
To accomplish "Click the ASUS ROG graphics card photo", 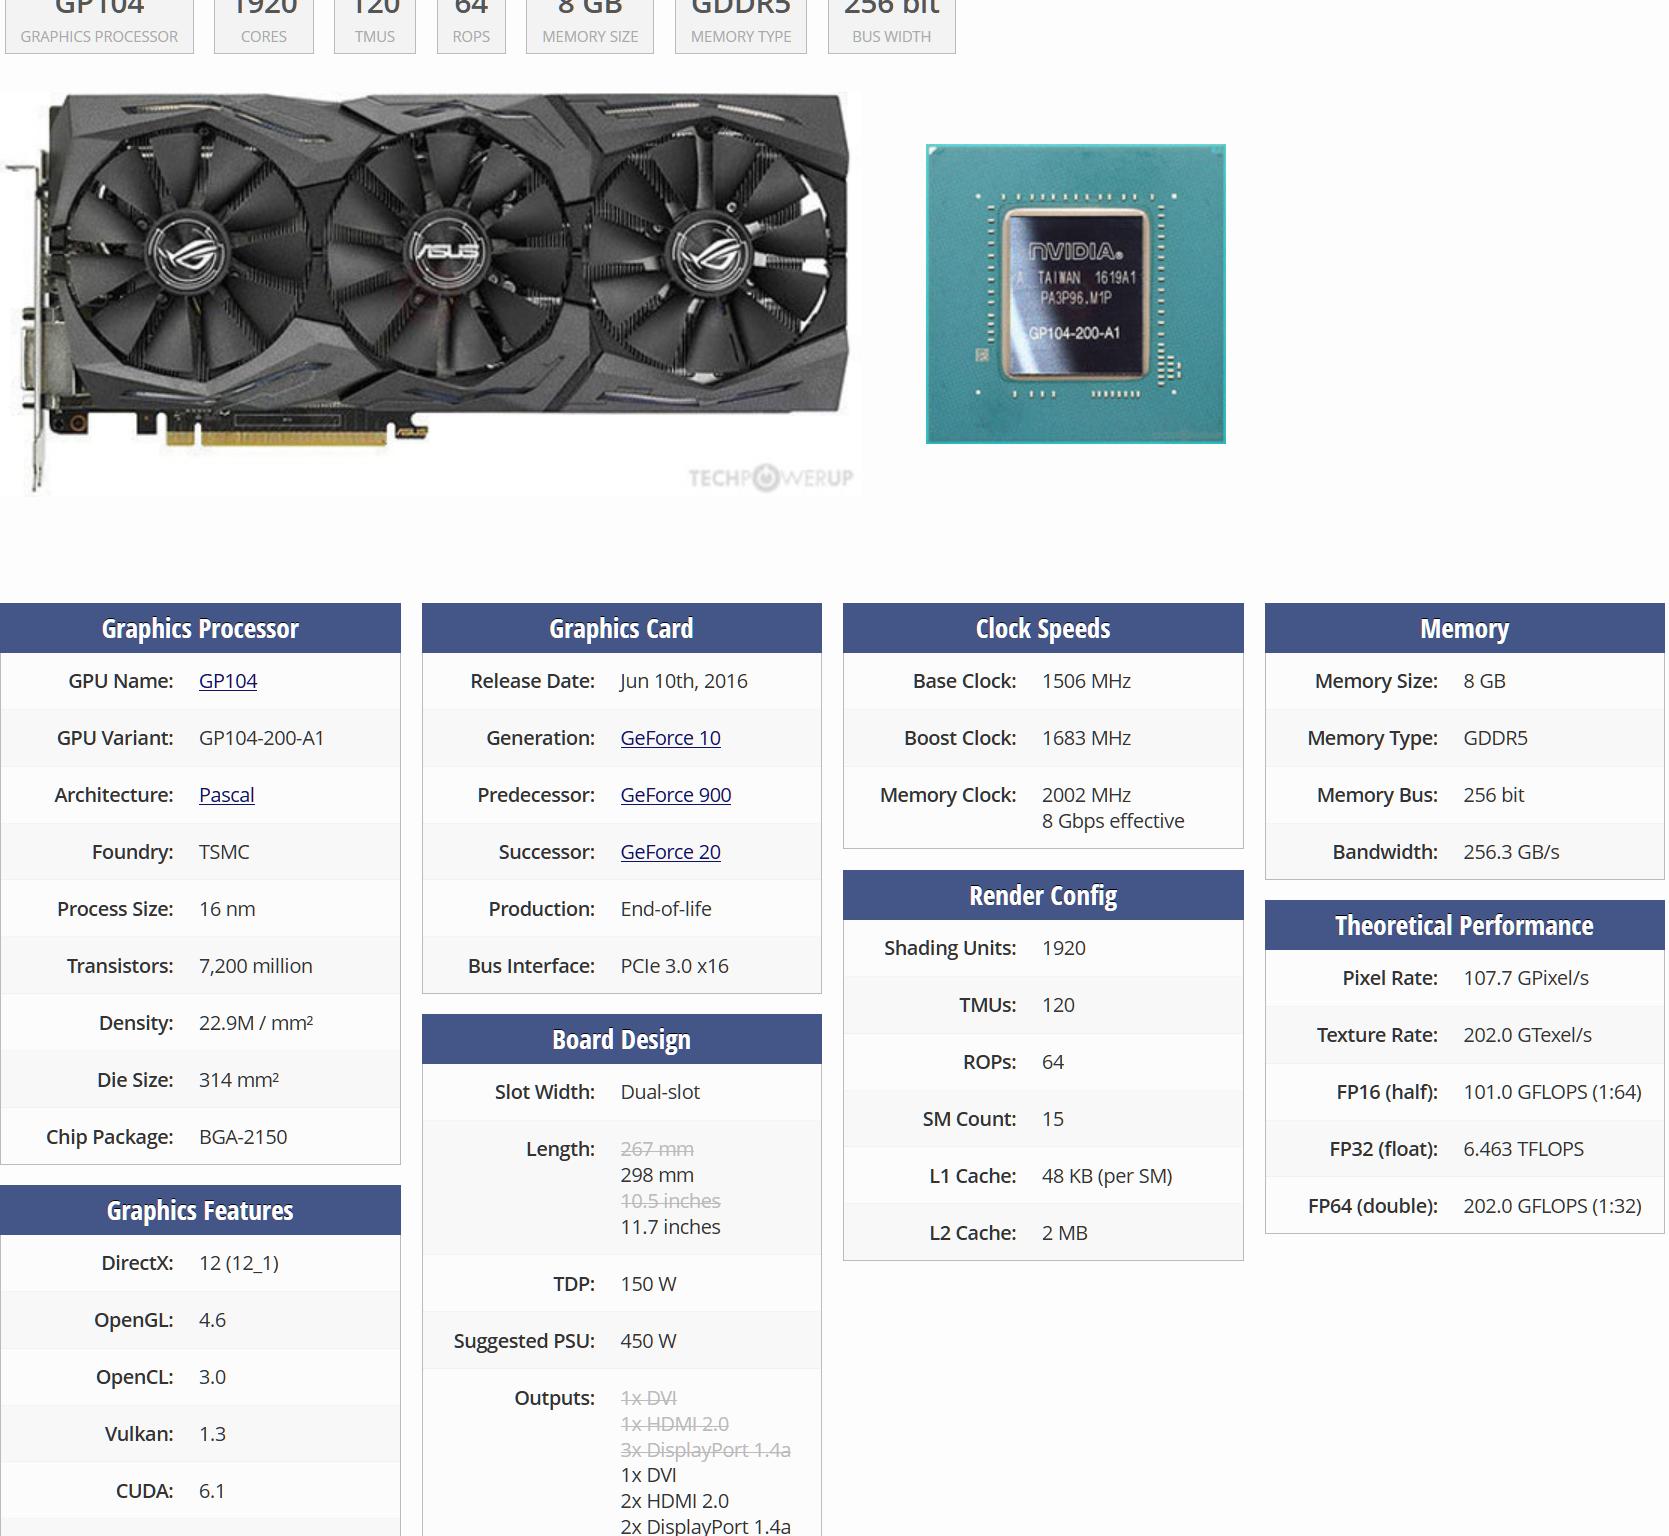I will click(x=428, y=293).
